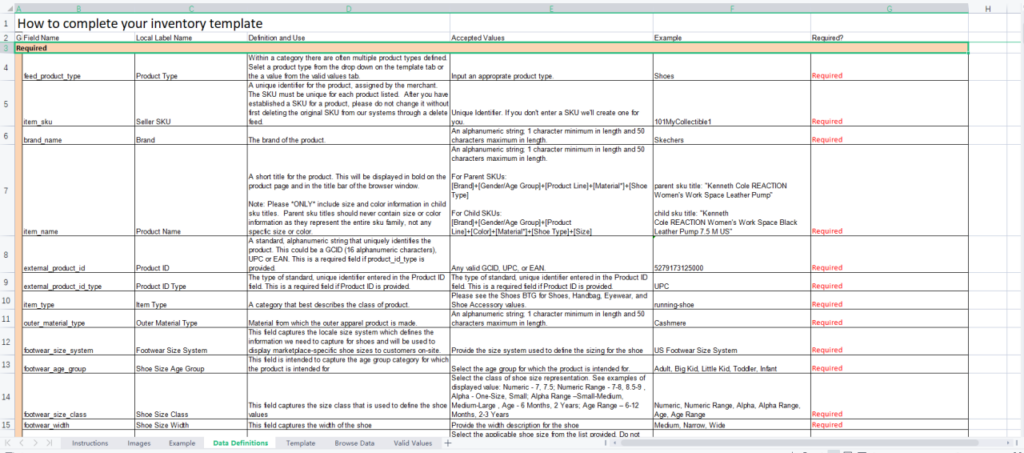Click horizontal scrollbar right arrow

[x=1010, y=443]
